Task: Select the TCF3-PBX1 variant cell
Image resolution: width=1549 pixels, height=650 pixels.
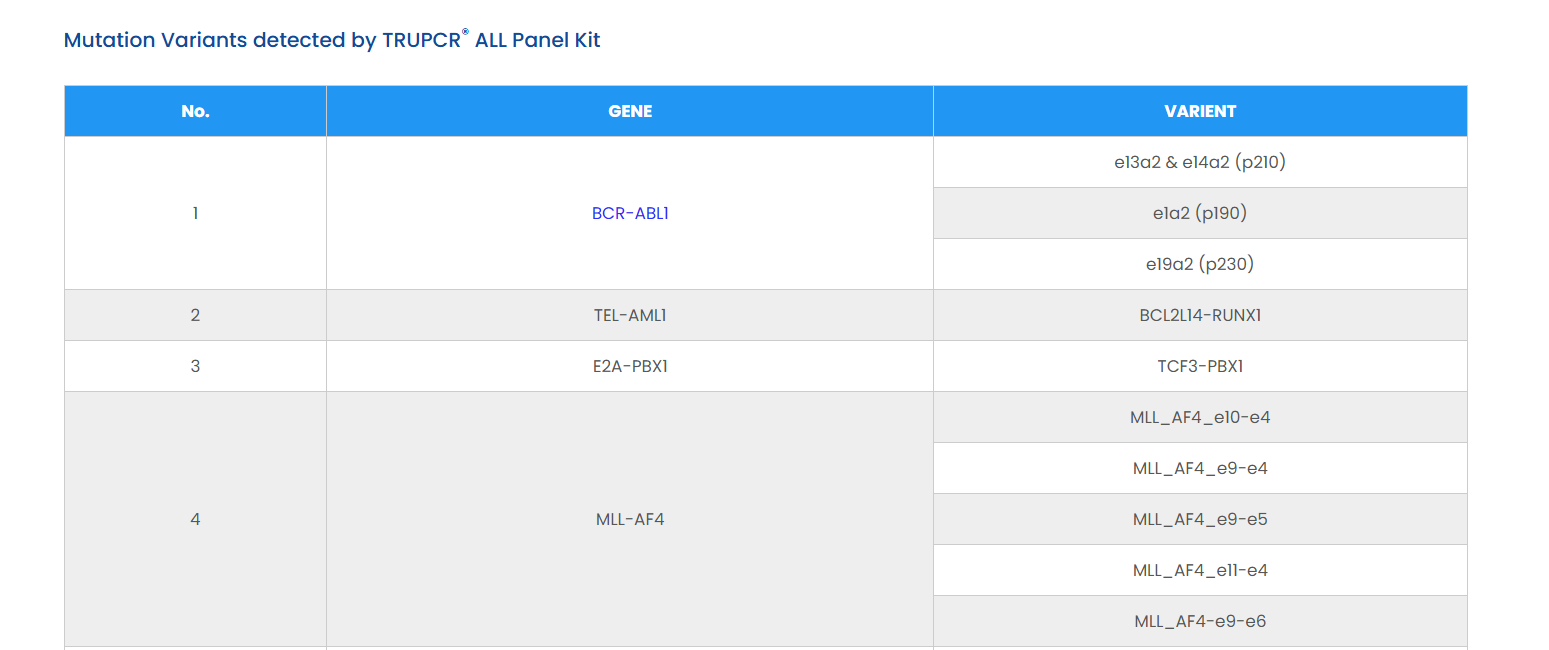Action: point(1200,366)
